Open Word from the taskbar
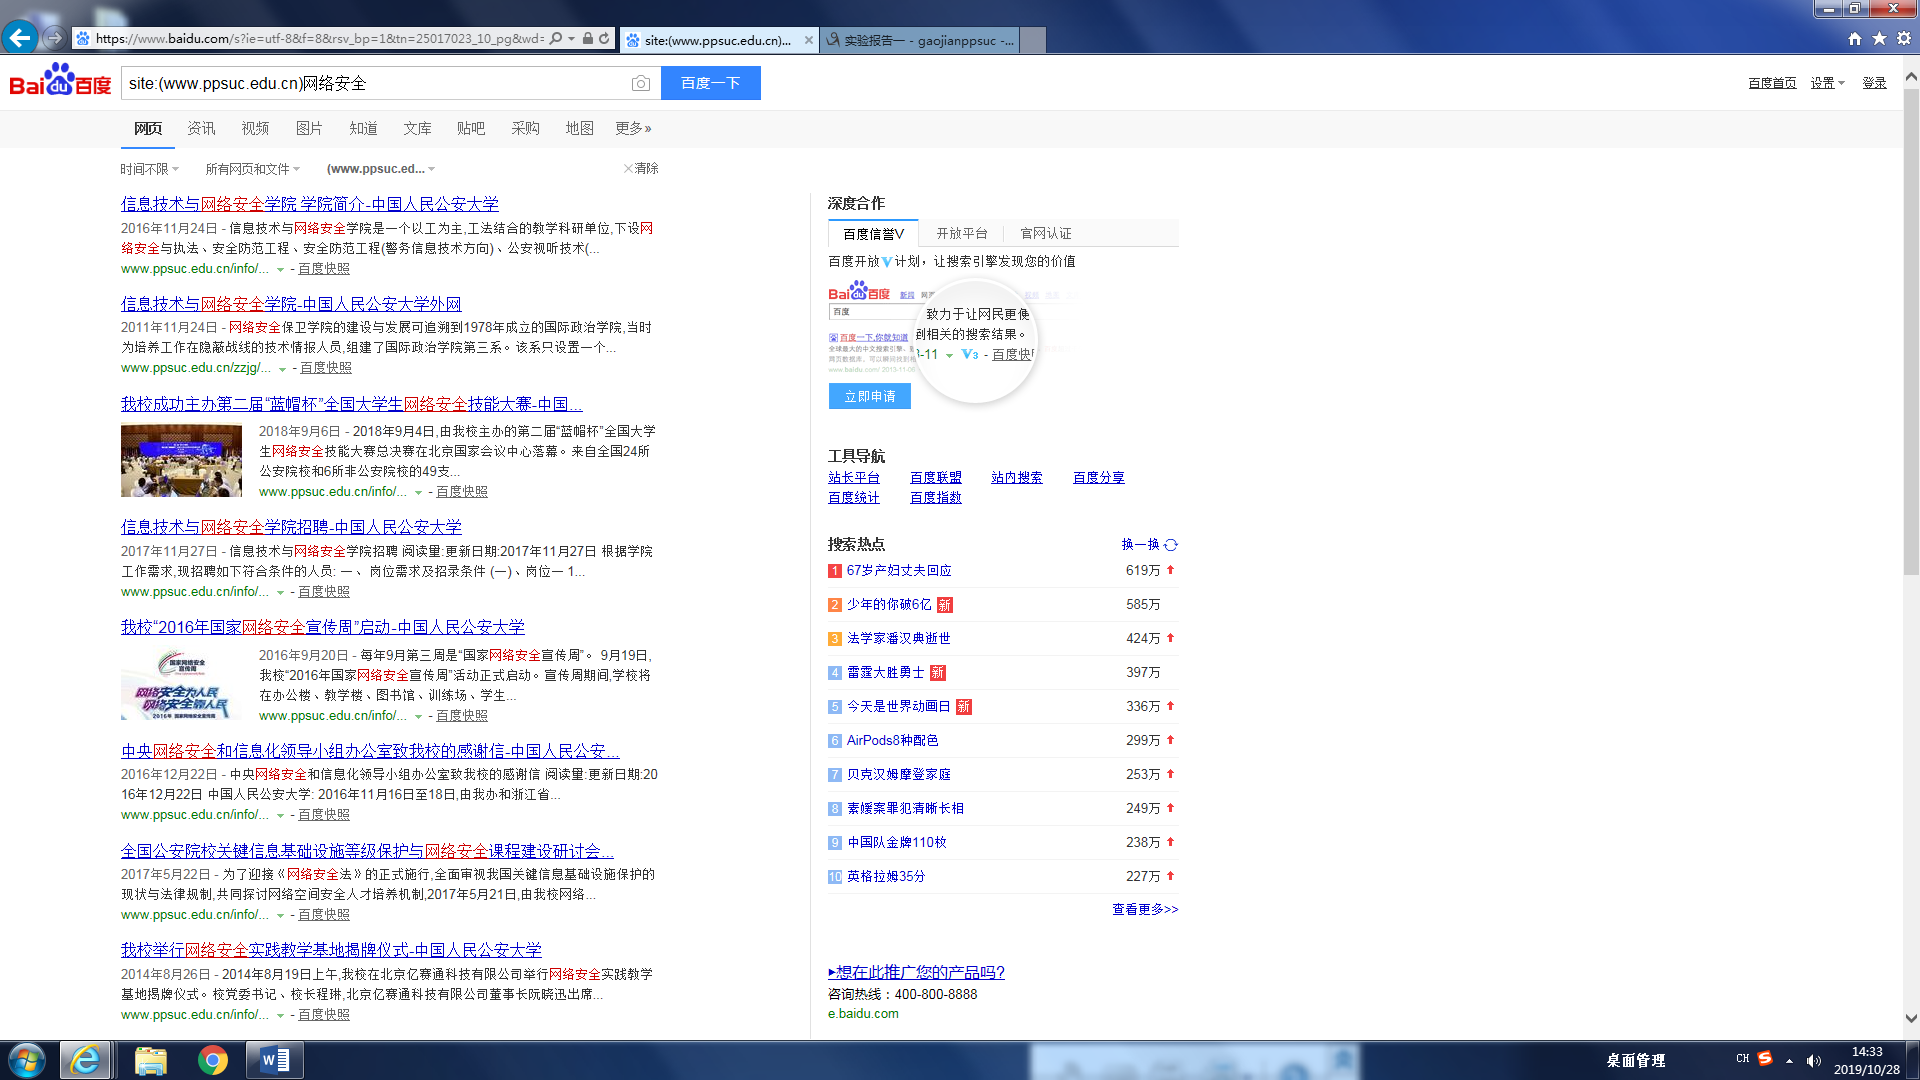 click(x=274, y=1060)
